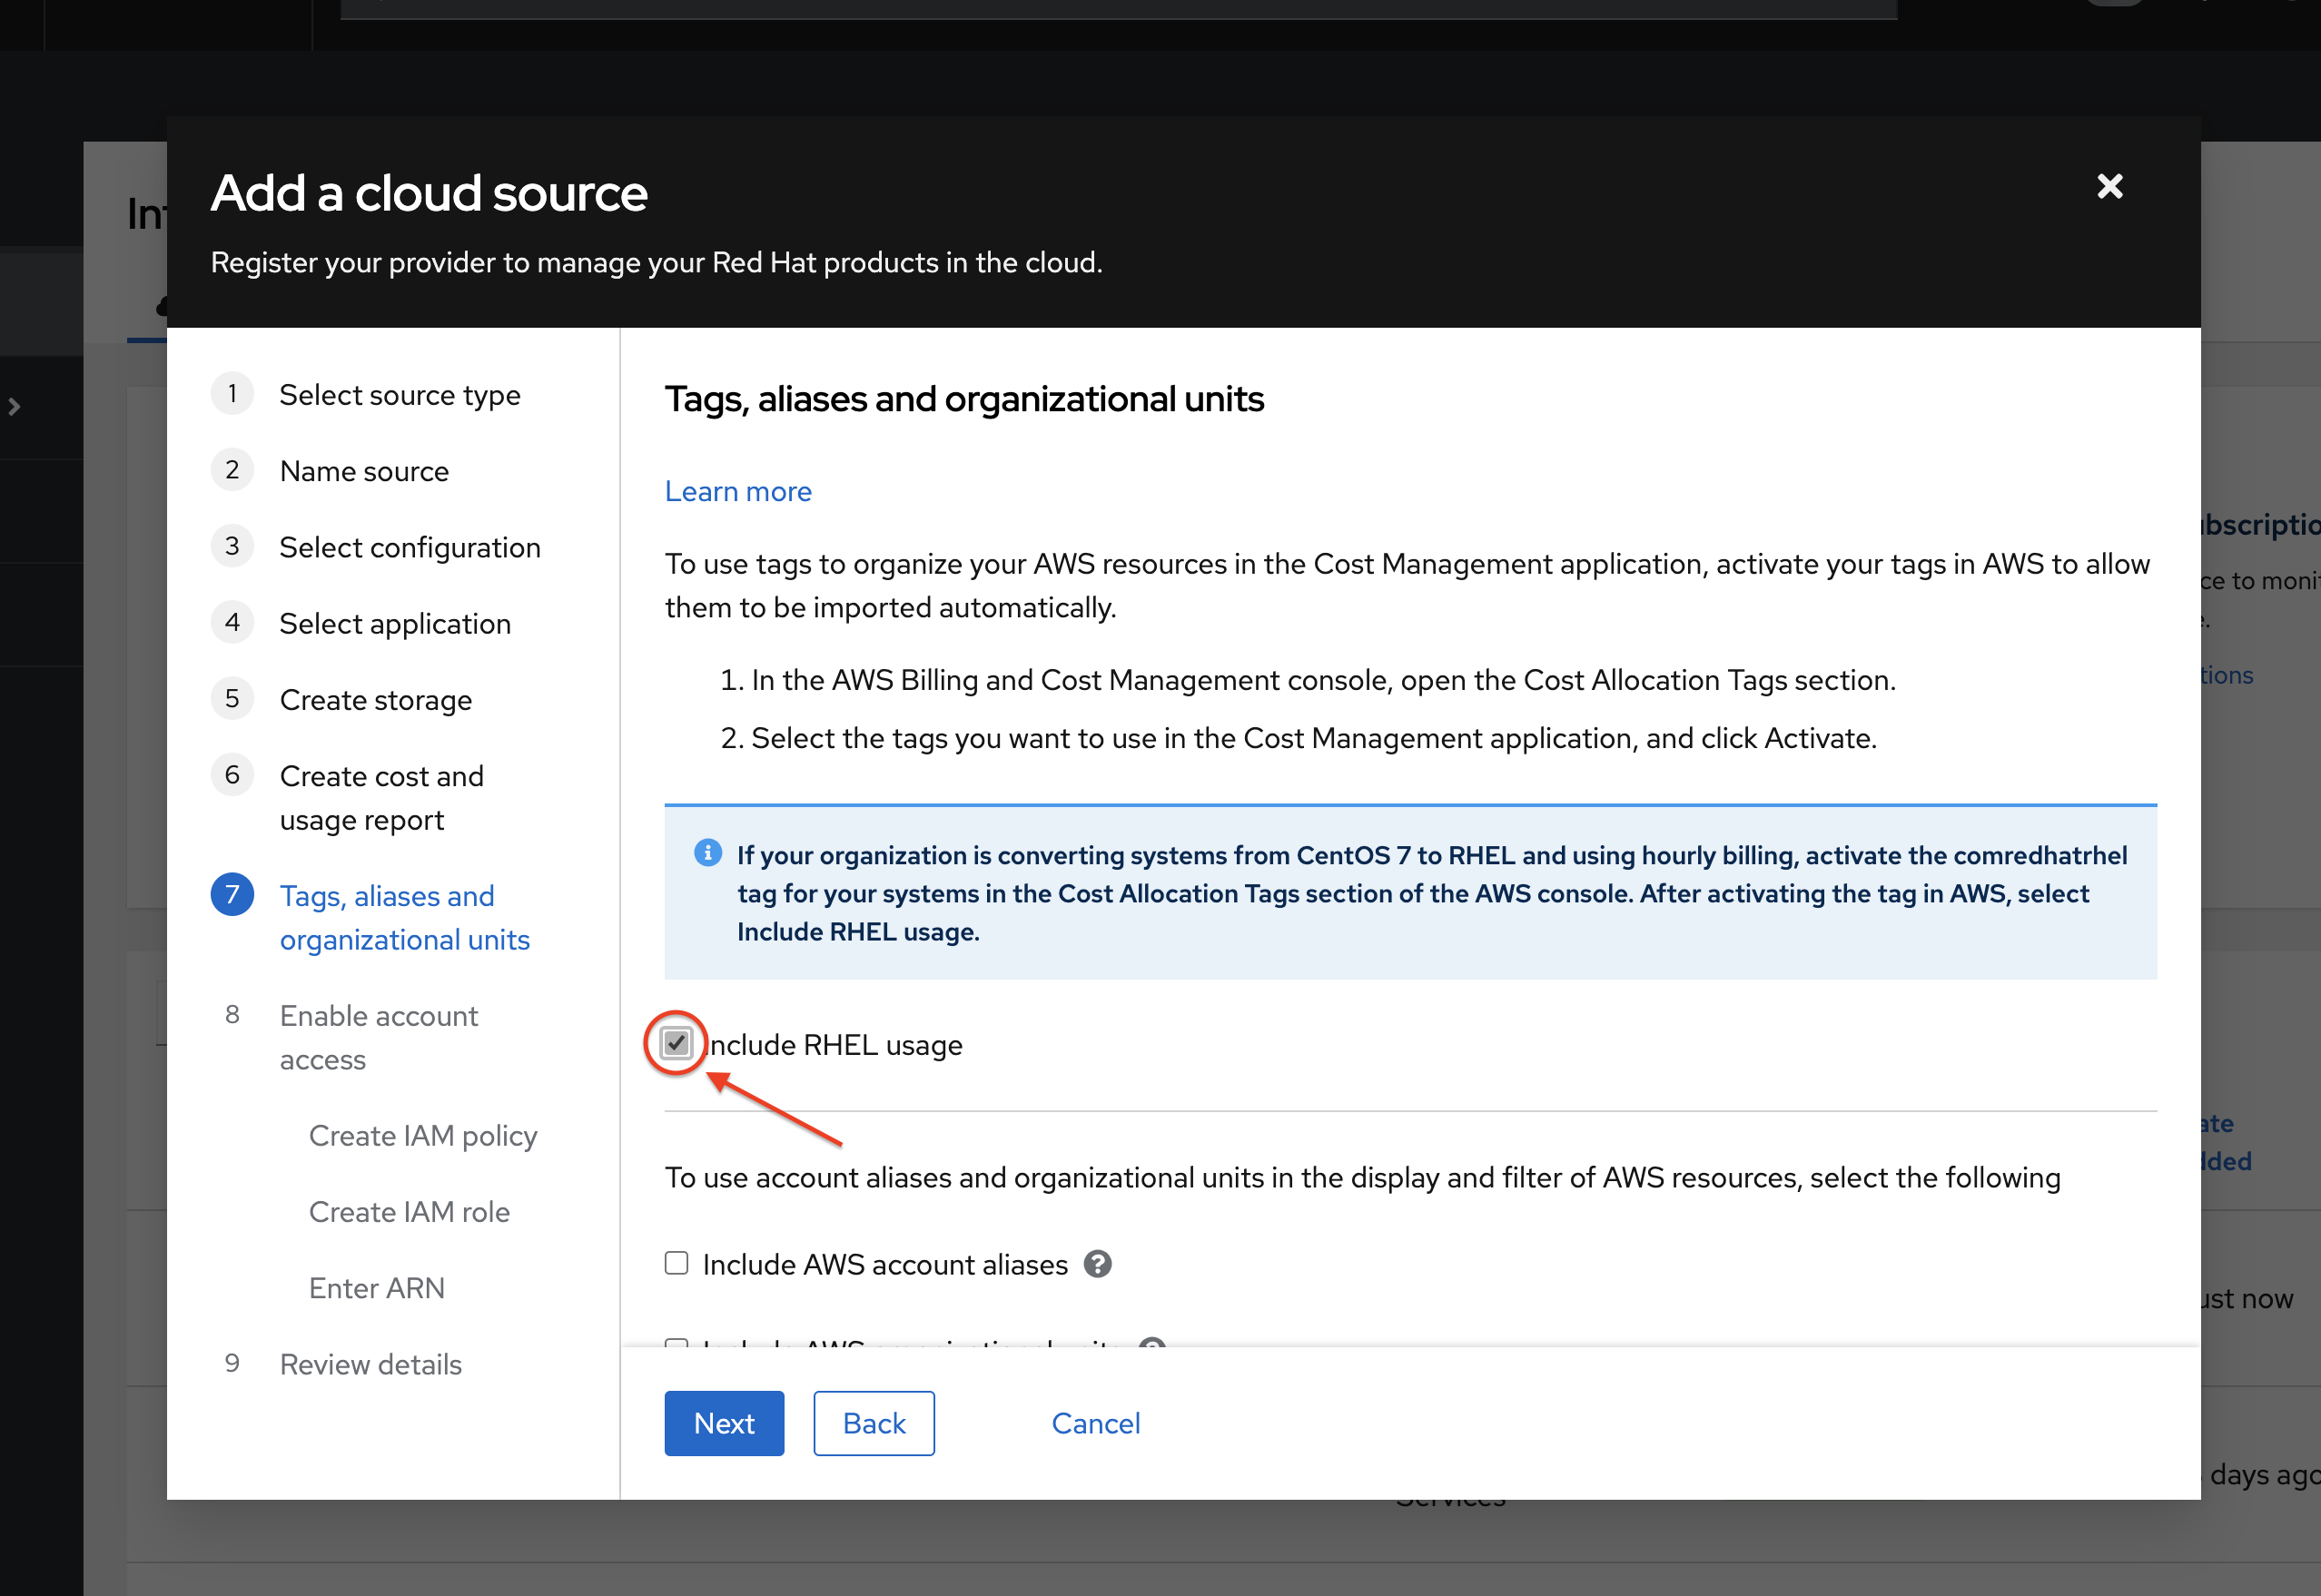Enable Include AWS account aliases checkbox

[x=677, y=1263]
